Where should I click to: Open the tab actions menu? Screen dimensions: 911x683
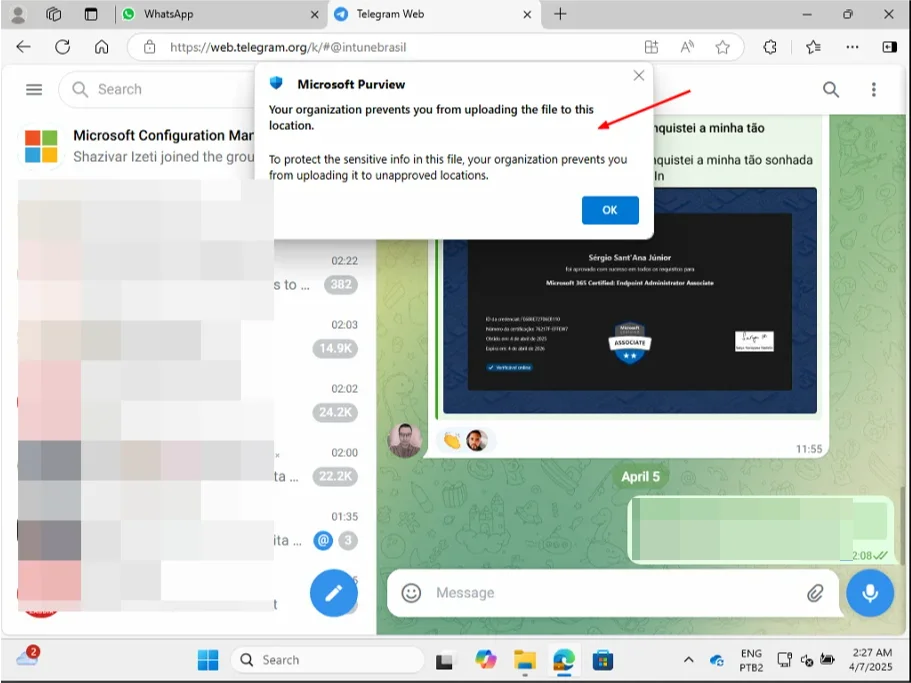91,15
